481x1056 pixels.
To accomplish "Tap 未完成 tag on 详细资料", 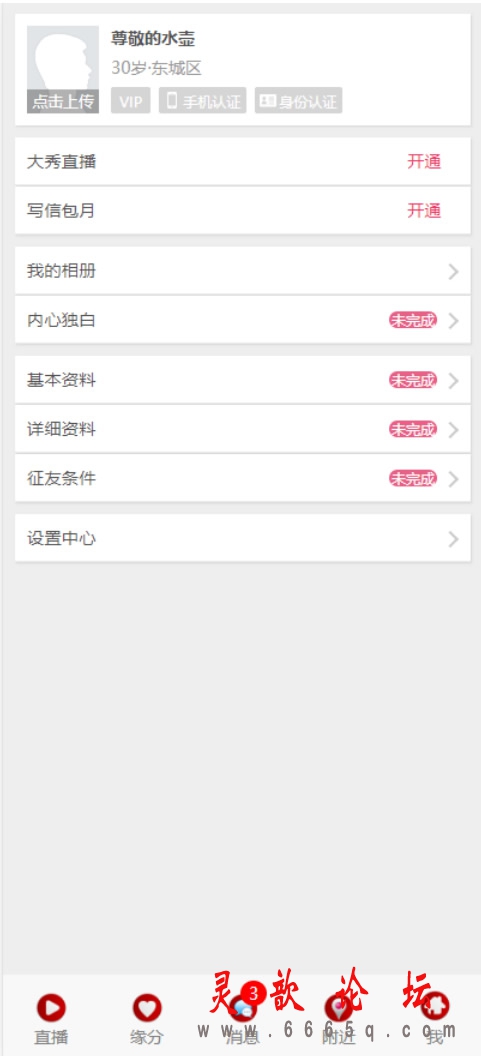I will (412, 429).
